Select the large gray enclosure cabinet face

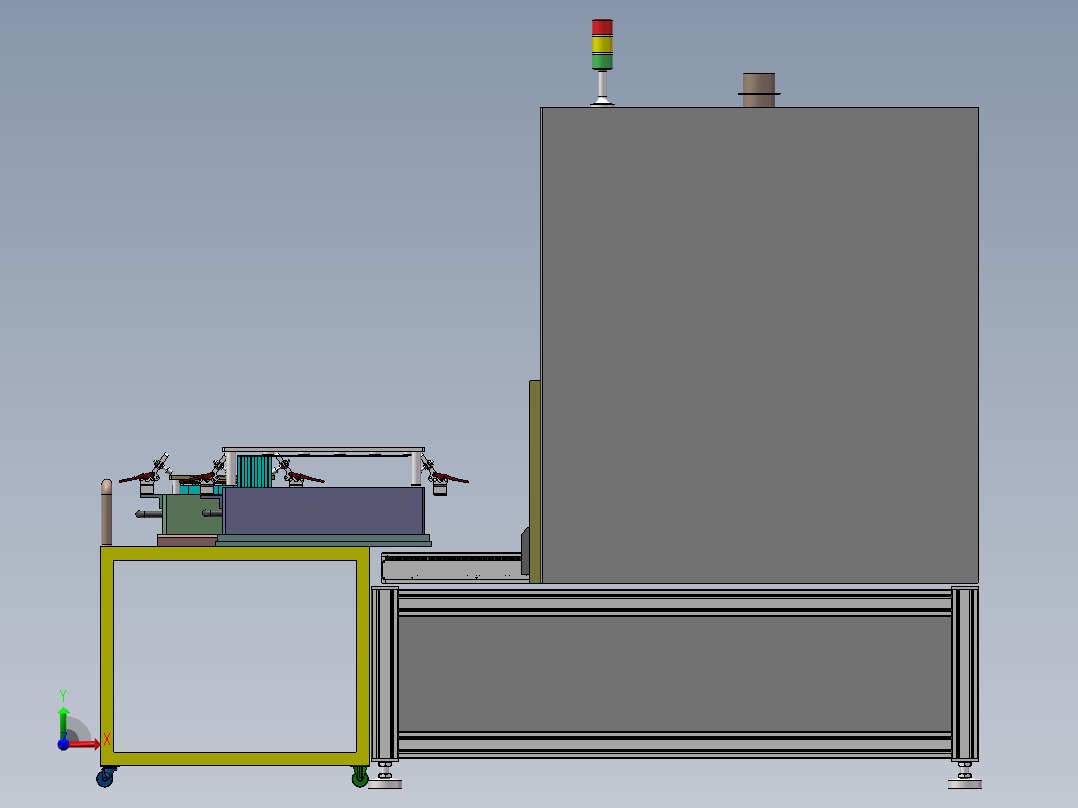pos(760,345)
